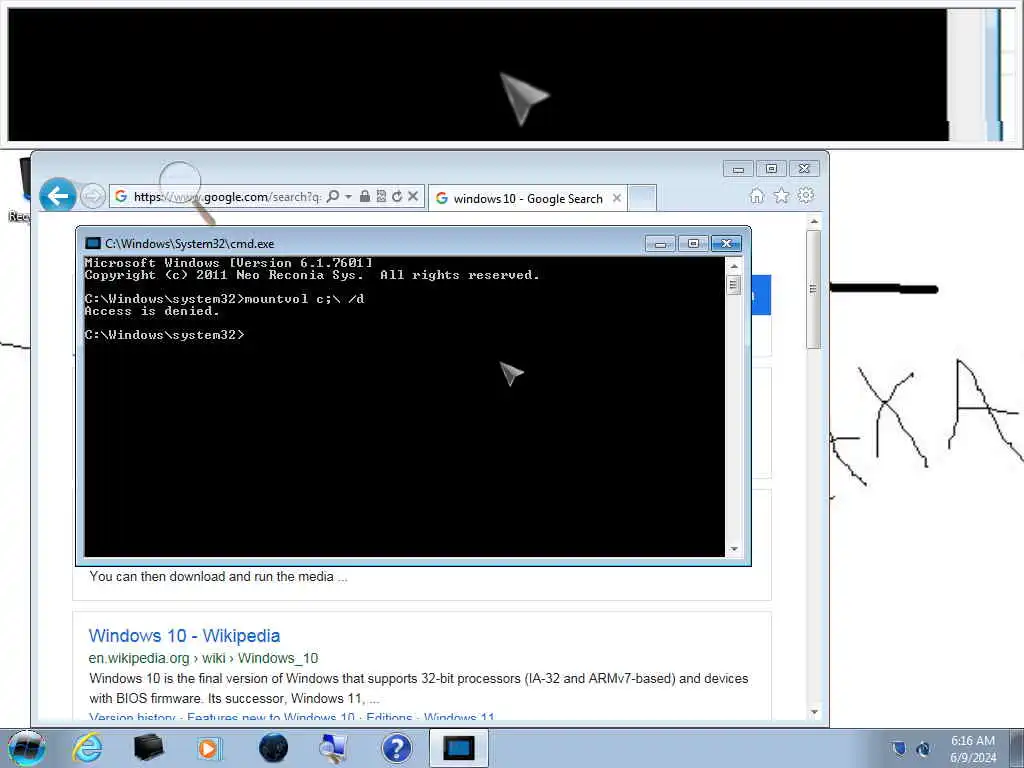Open the 'Windows 10 - Wikipedia' search result

tap(184, 635)
